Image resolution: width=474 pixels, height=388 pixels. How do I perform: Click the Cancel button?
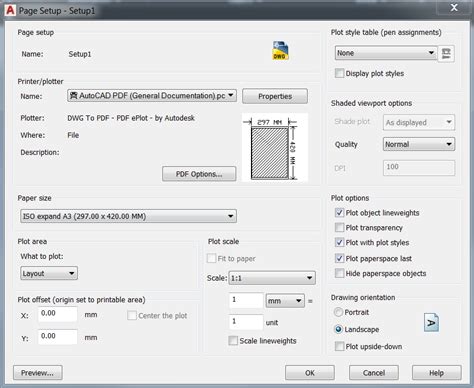click(374, 373)
